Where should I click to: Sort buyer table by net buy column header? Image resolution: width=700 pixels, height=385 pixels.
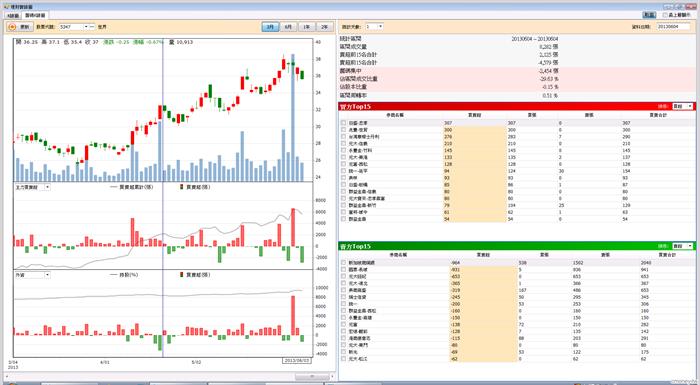point(475,115)
